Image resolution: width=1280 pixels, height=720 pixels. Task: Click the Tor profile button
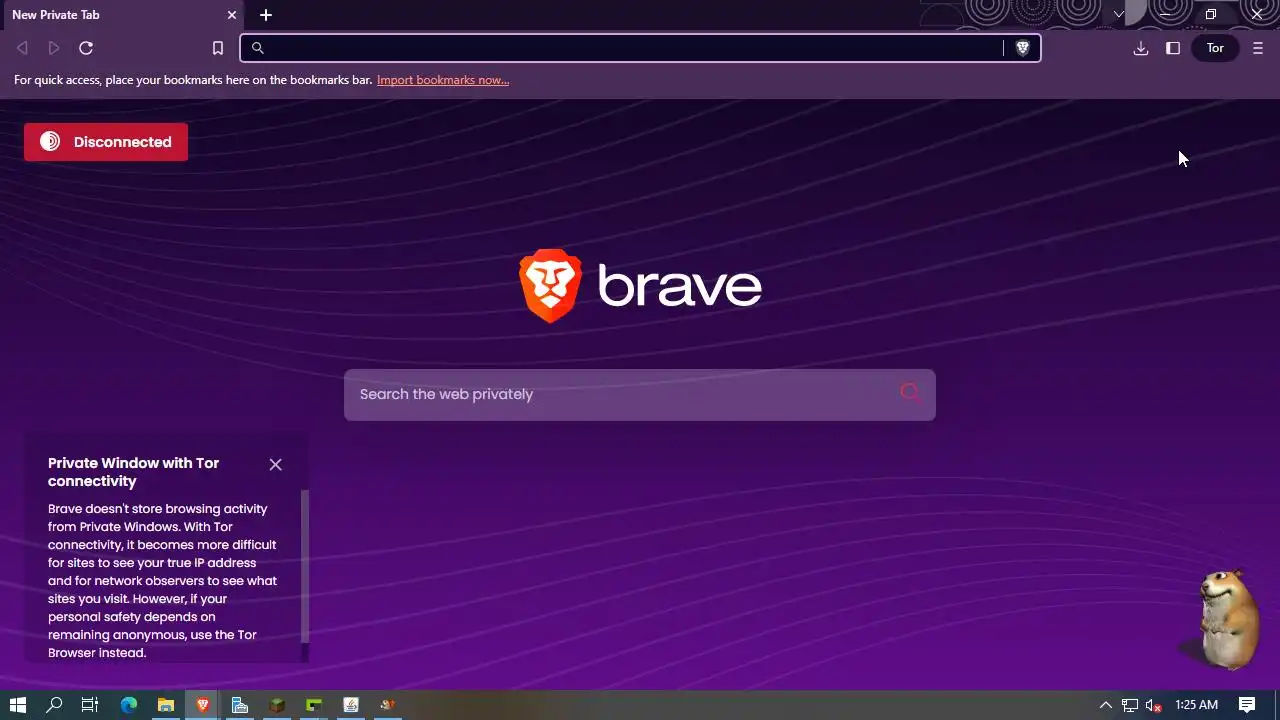click(x=1215, y=48)
